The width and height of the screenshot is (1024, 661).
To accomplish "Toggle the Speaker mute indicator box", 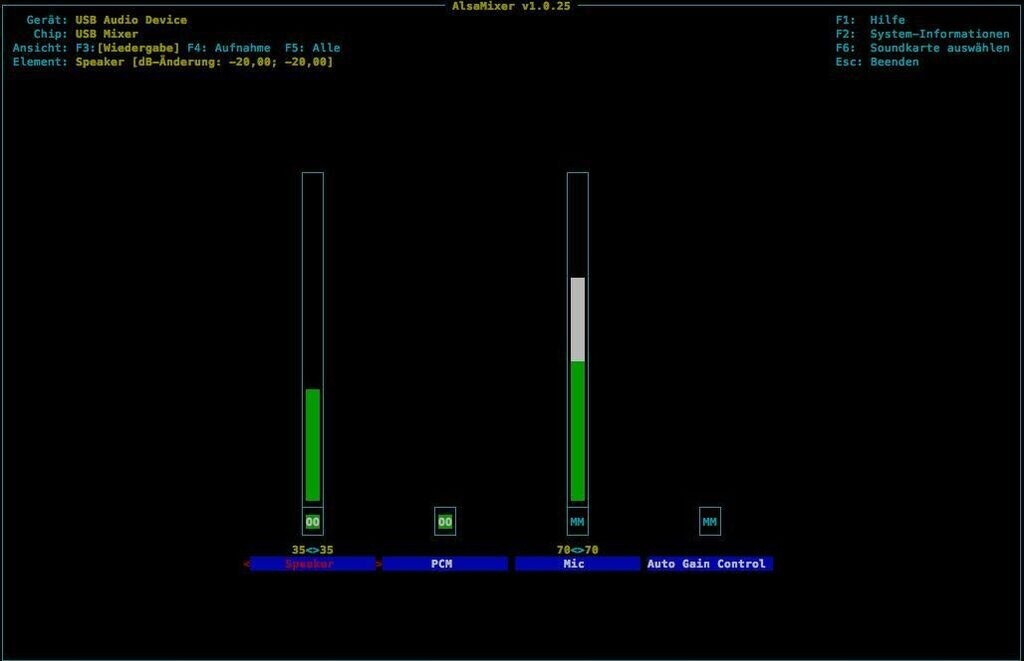I will [312, 522].
